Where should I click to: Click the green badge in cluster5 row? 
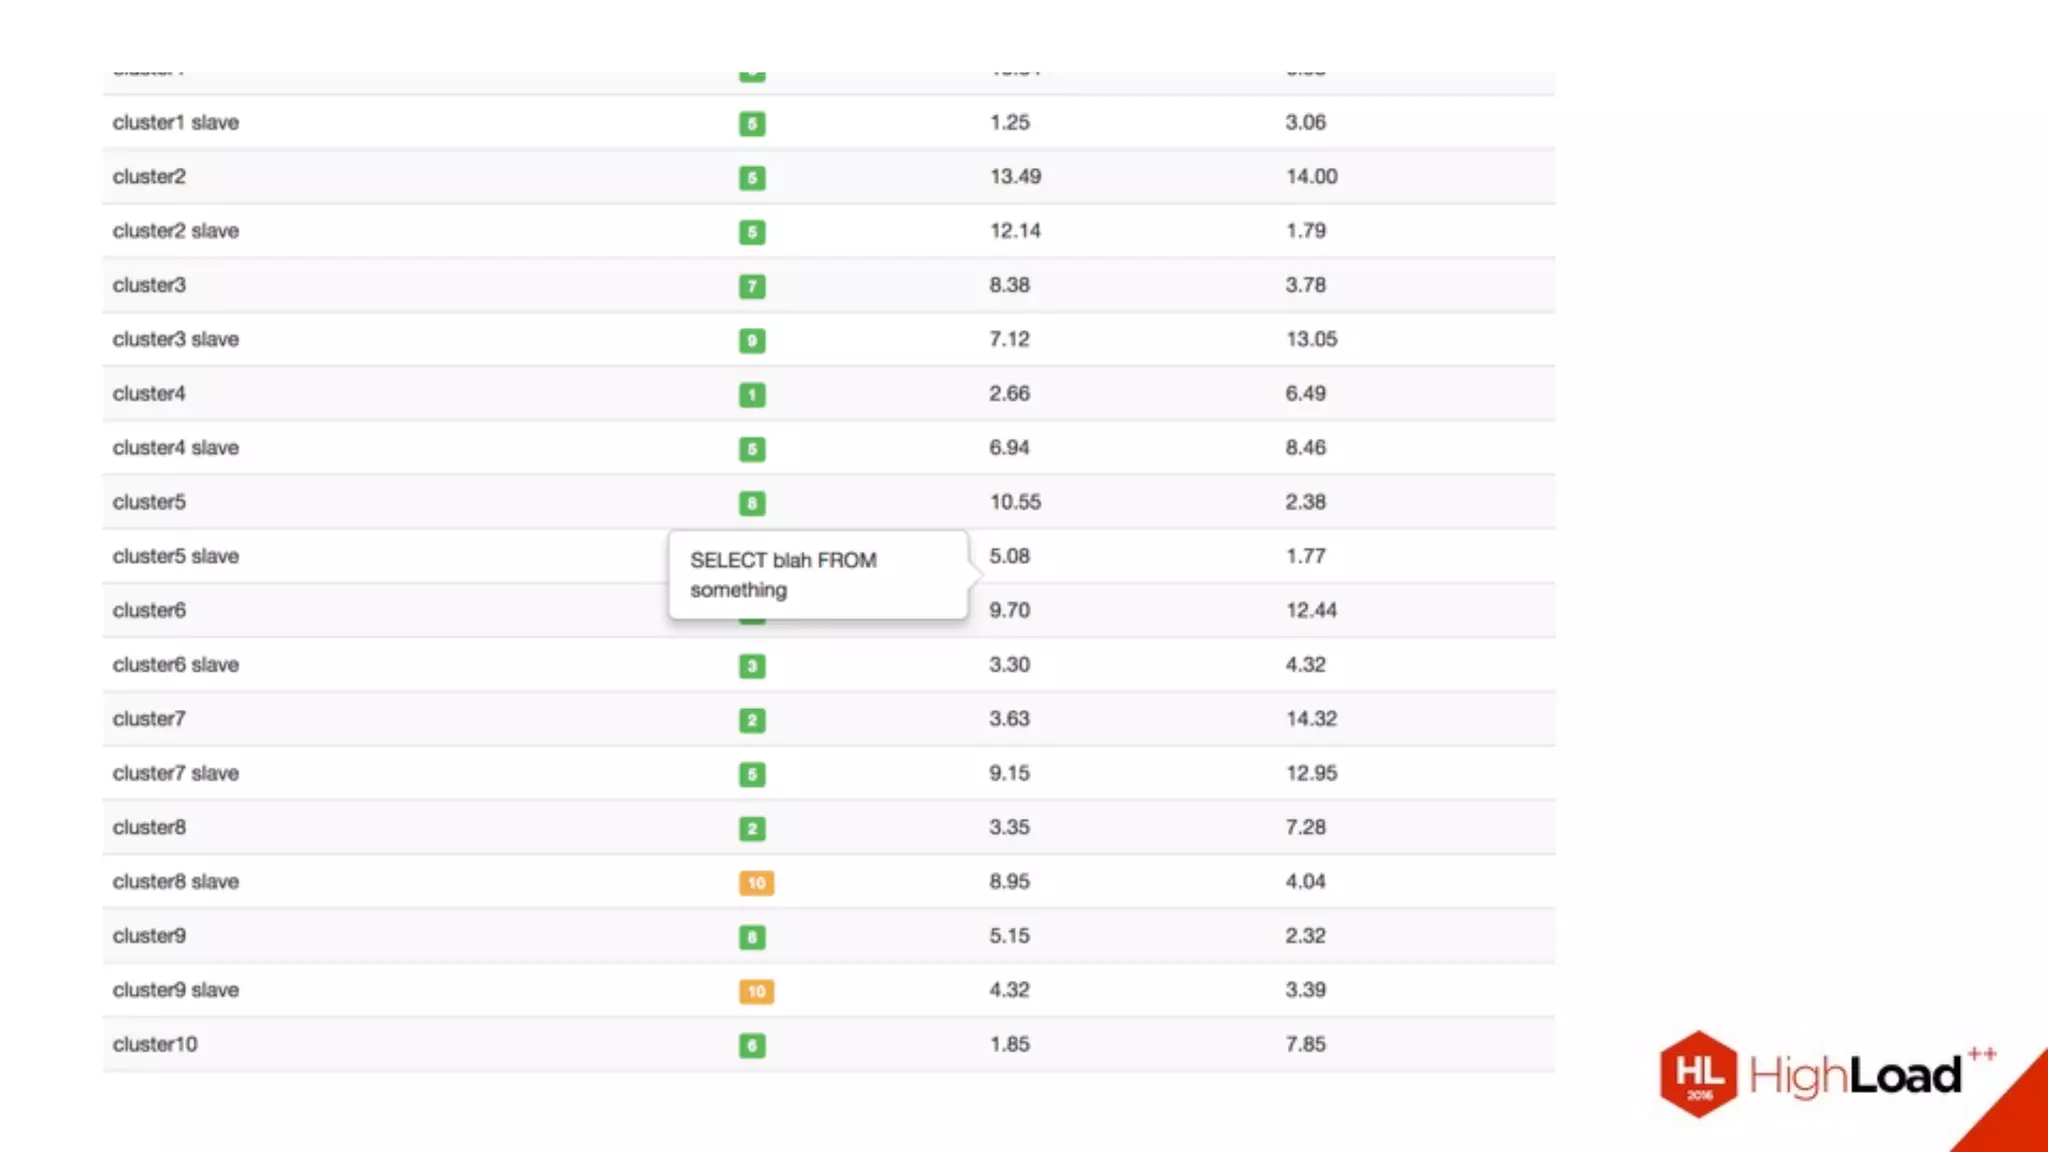click(752, 503)
